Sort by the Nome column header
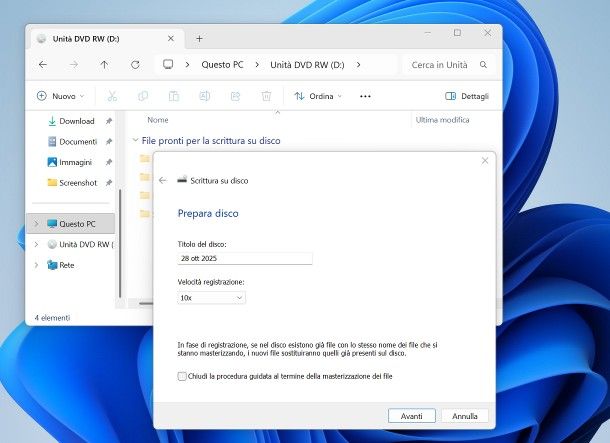This screenshot has width=610, height=443. tap(158, 120)
